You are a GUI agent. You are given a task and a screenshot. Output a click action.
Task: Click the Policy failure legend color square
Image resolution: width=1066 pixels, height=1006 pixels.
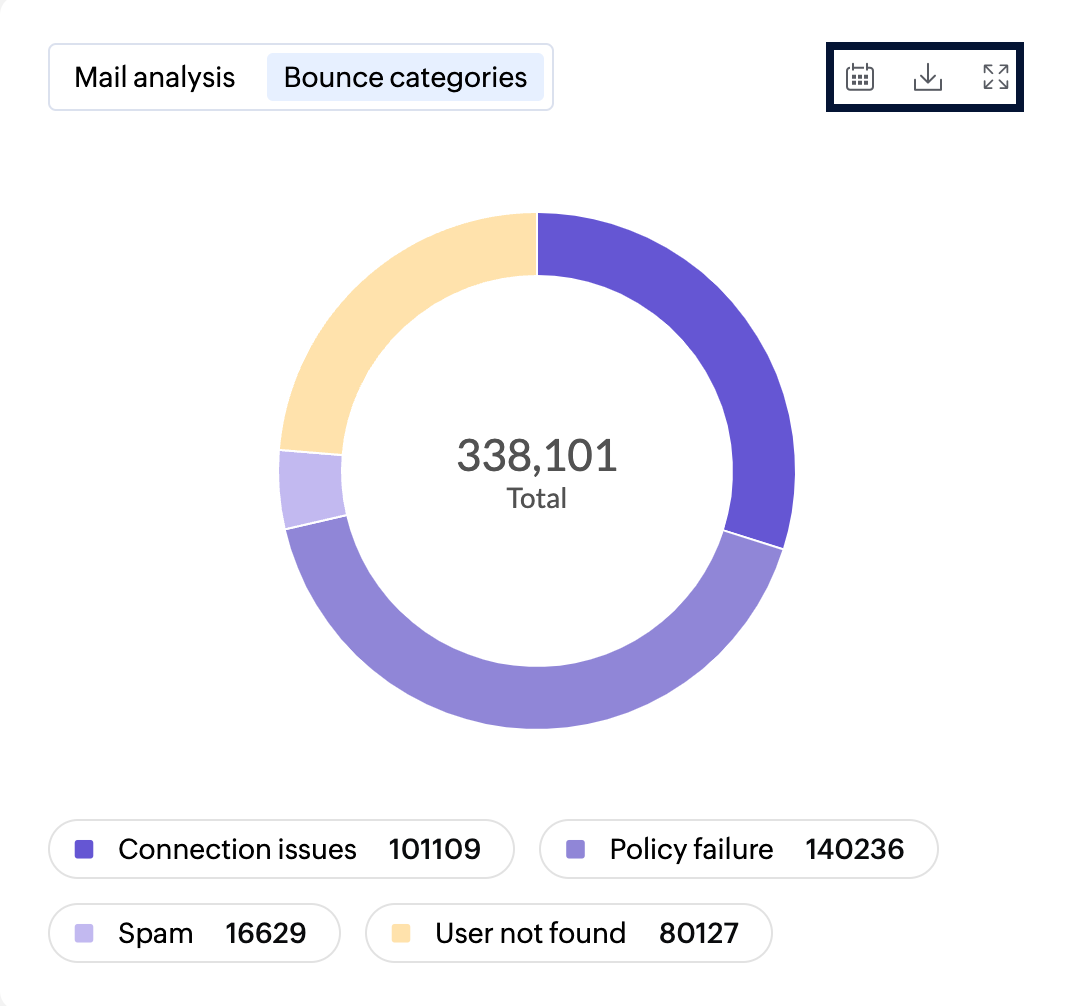tap(576, 849)
